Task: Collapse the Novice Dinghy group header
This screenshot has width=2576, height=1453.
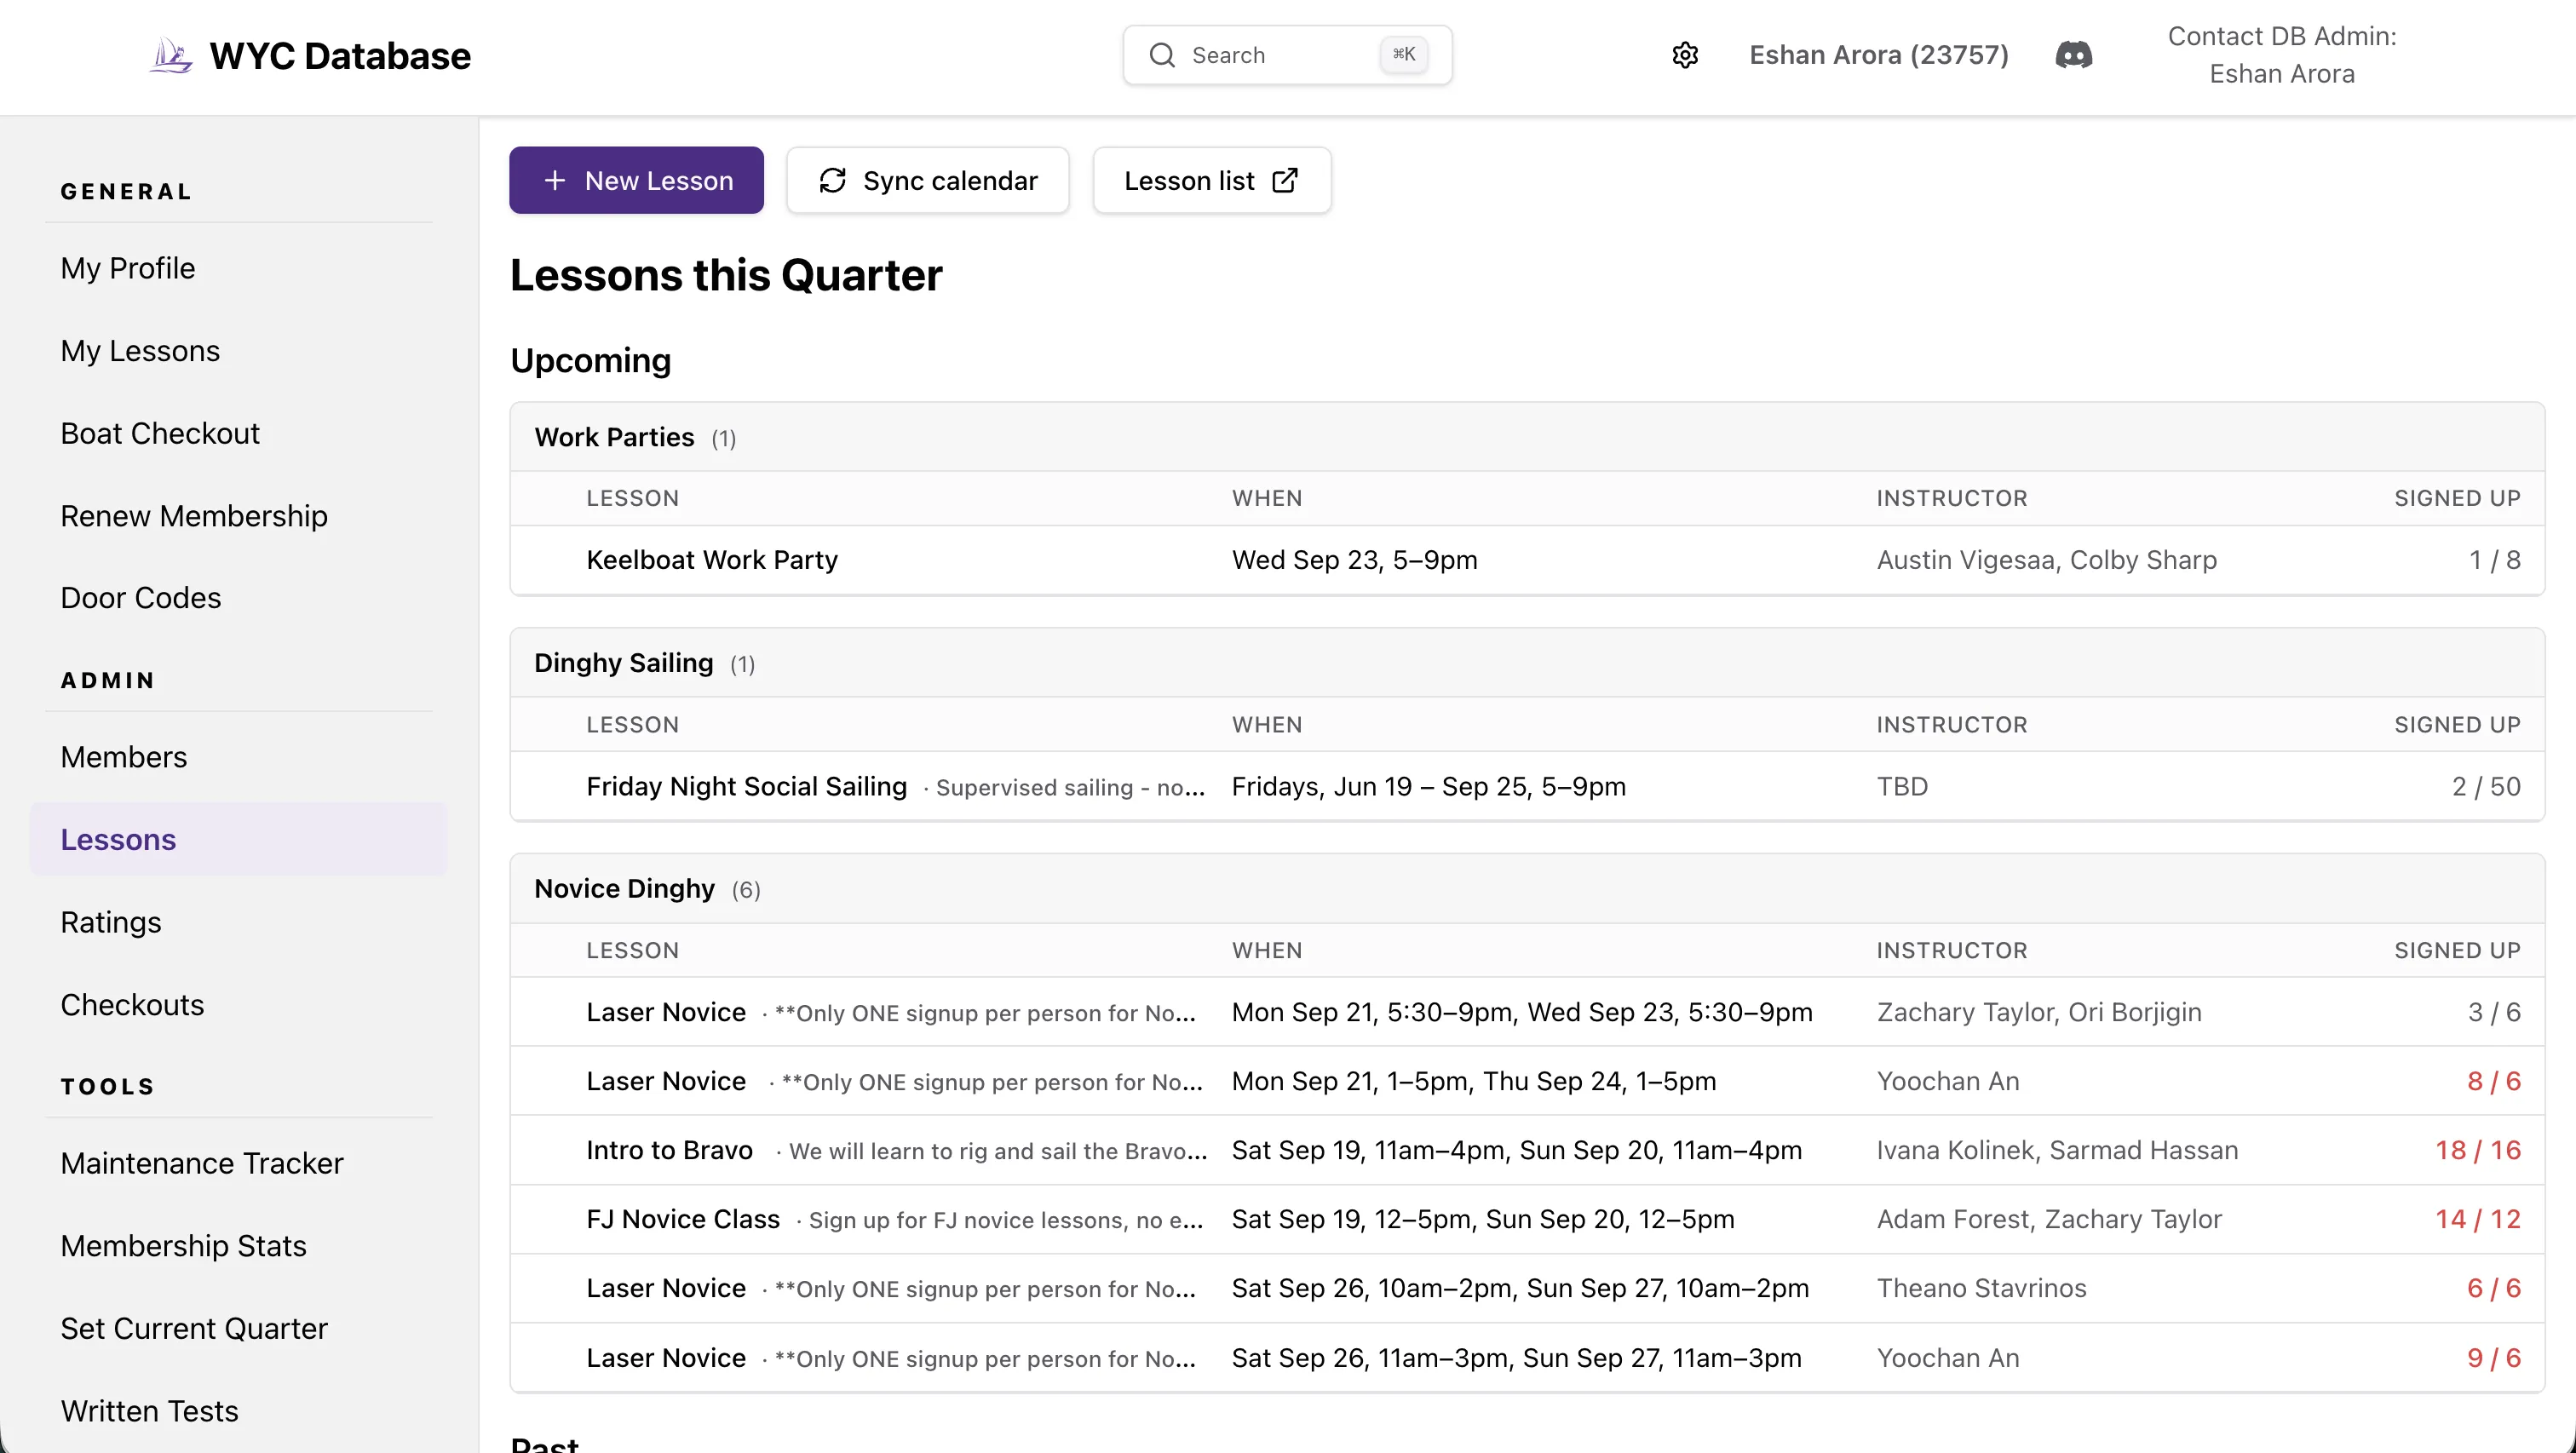Action: (x=1527, y=889)
